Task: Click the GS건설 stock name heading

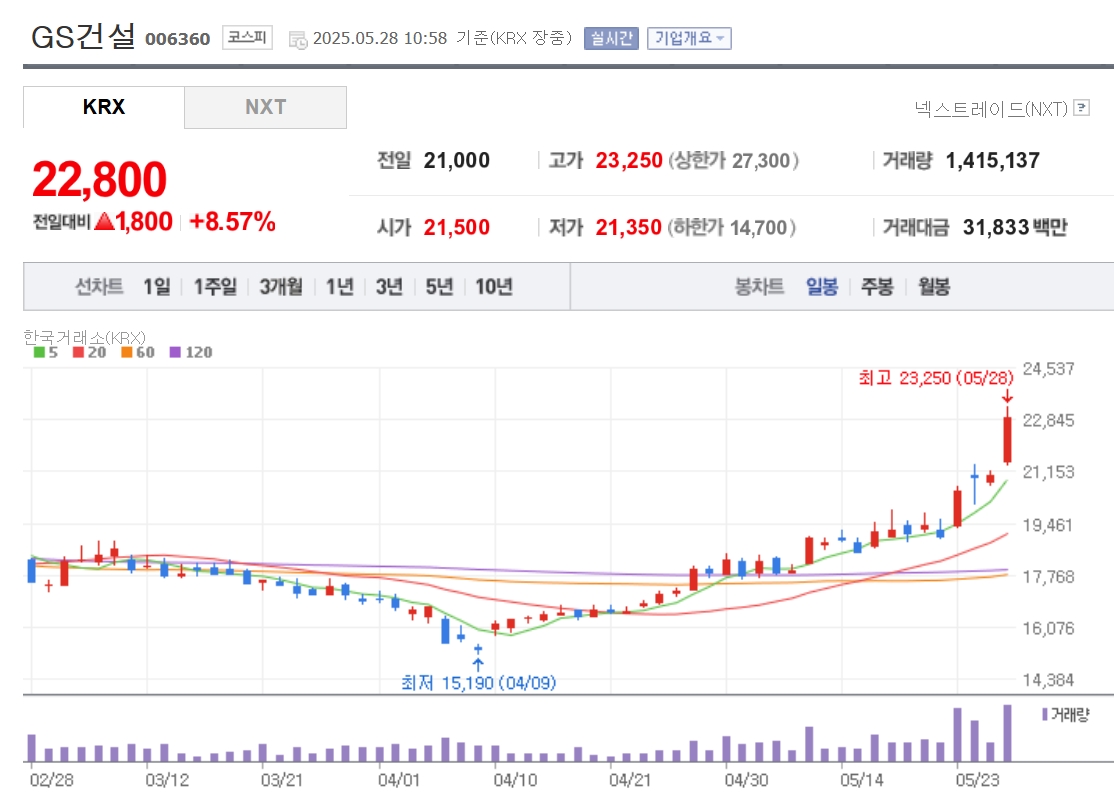Action: point(83,36)
